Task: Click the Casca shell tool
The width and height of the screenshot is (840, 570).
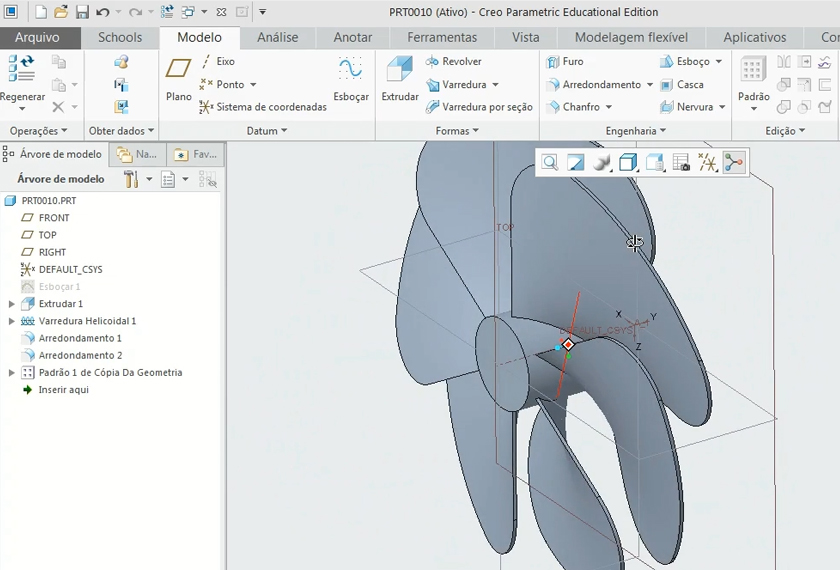Action: (682, 85)
